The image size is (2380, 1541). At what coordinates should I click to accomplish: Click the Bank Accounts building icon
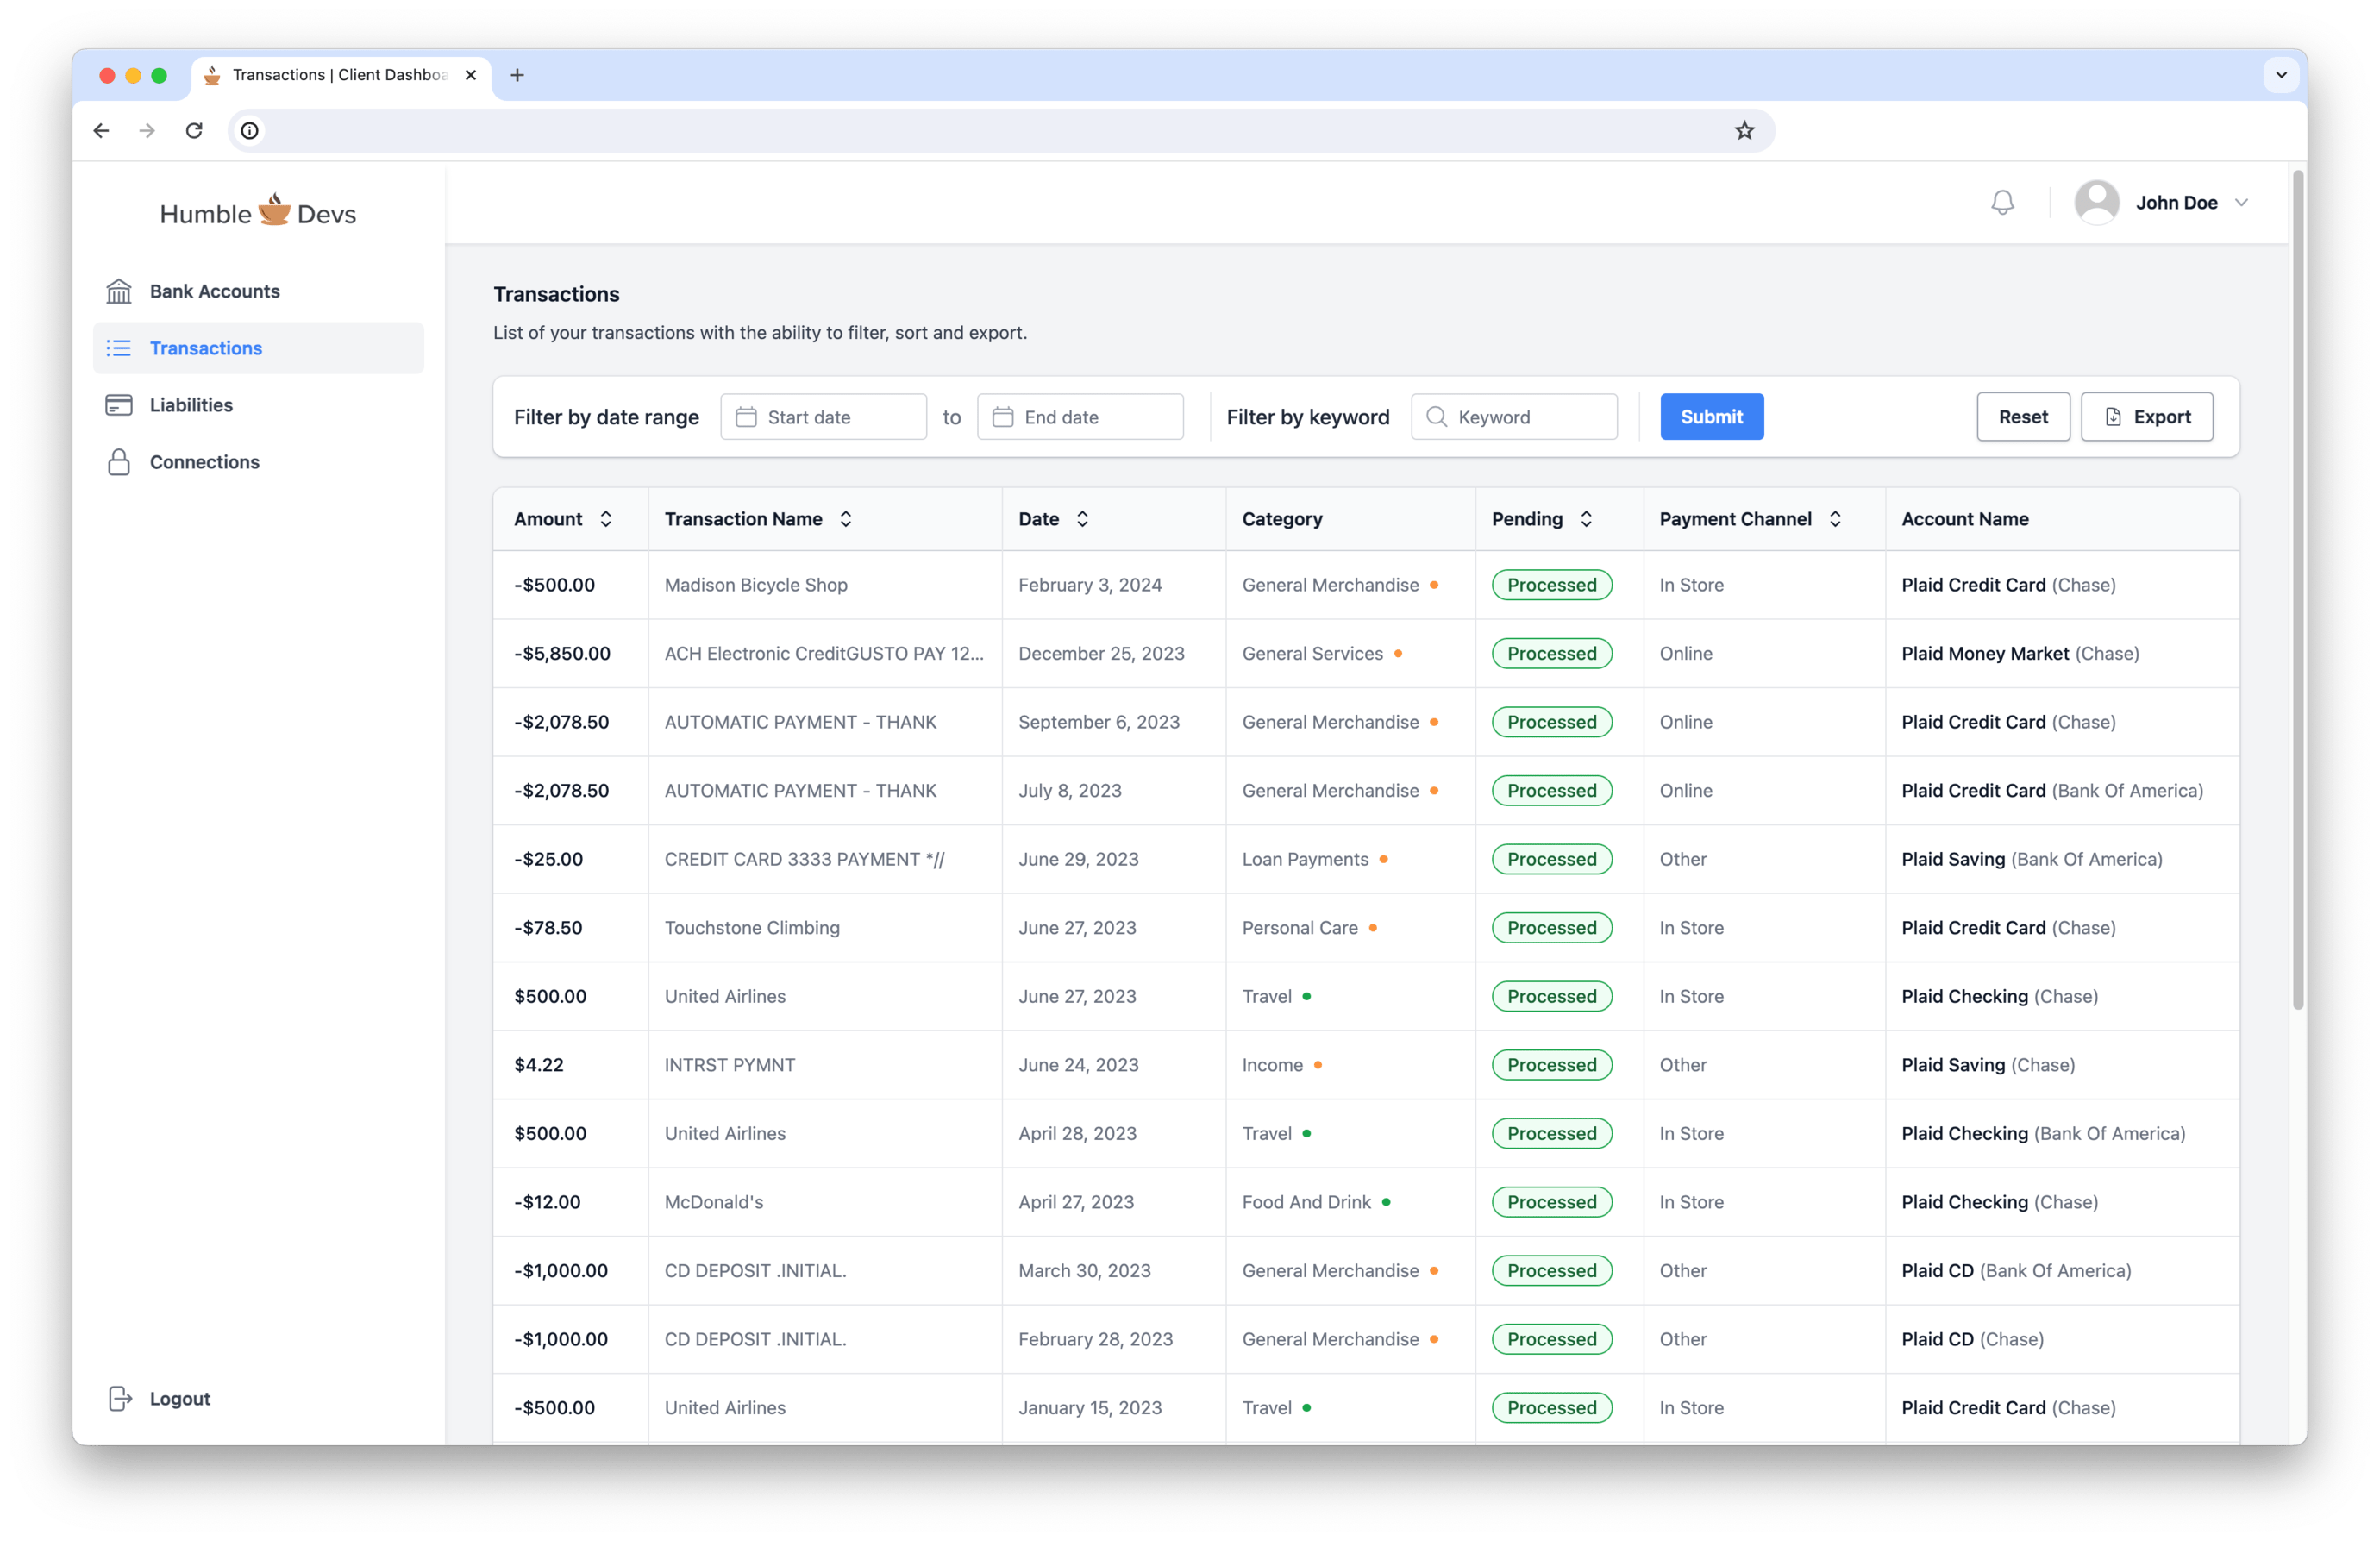click(119, 291)
